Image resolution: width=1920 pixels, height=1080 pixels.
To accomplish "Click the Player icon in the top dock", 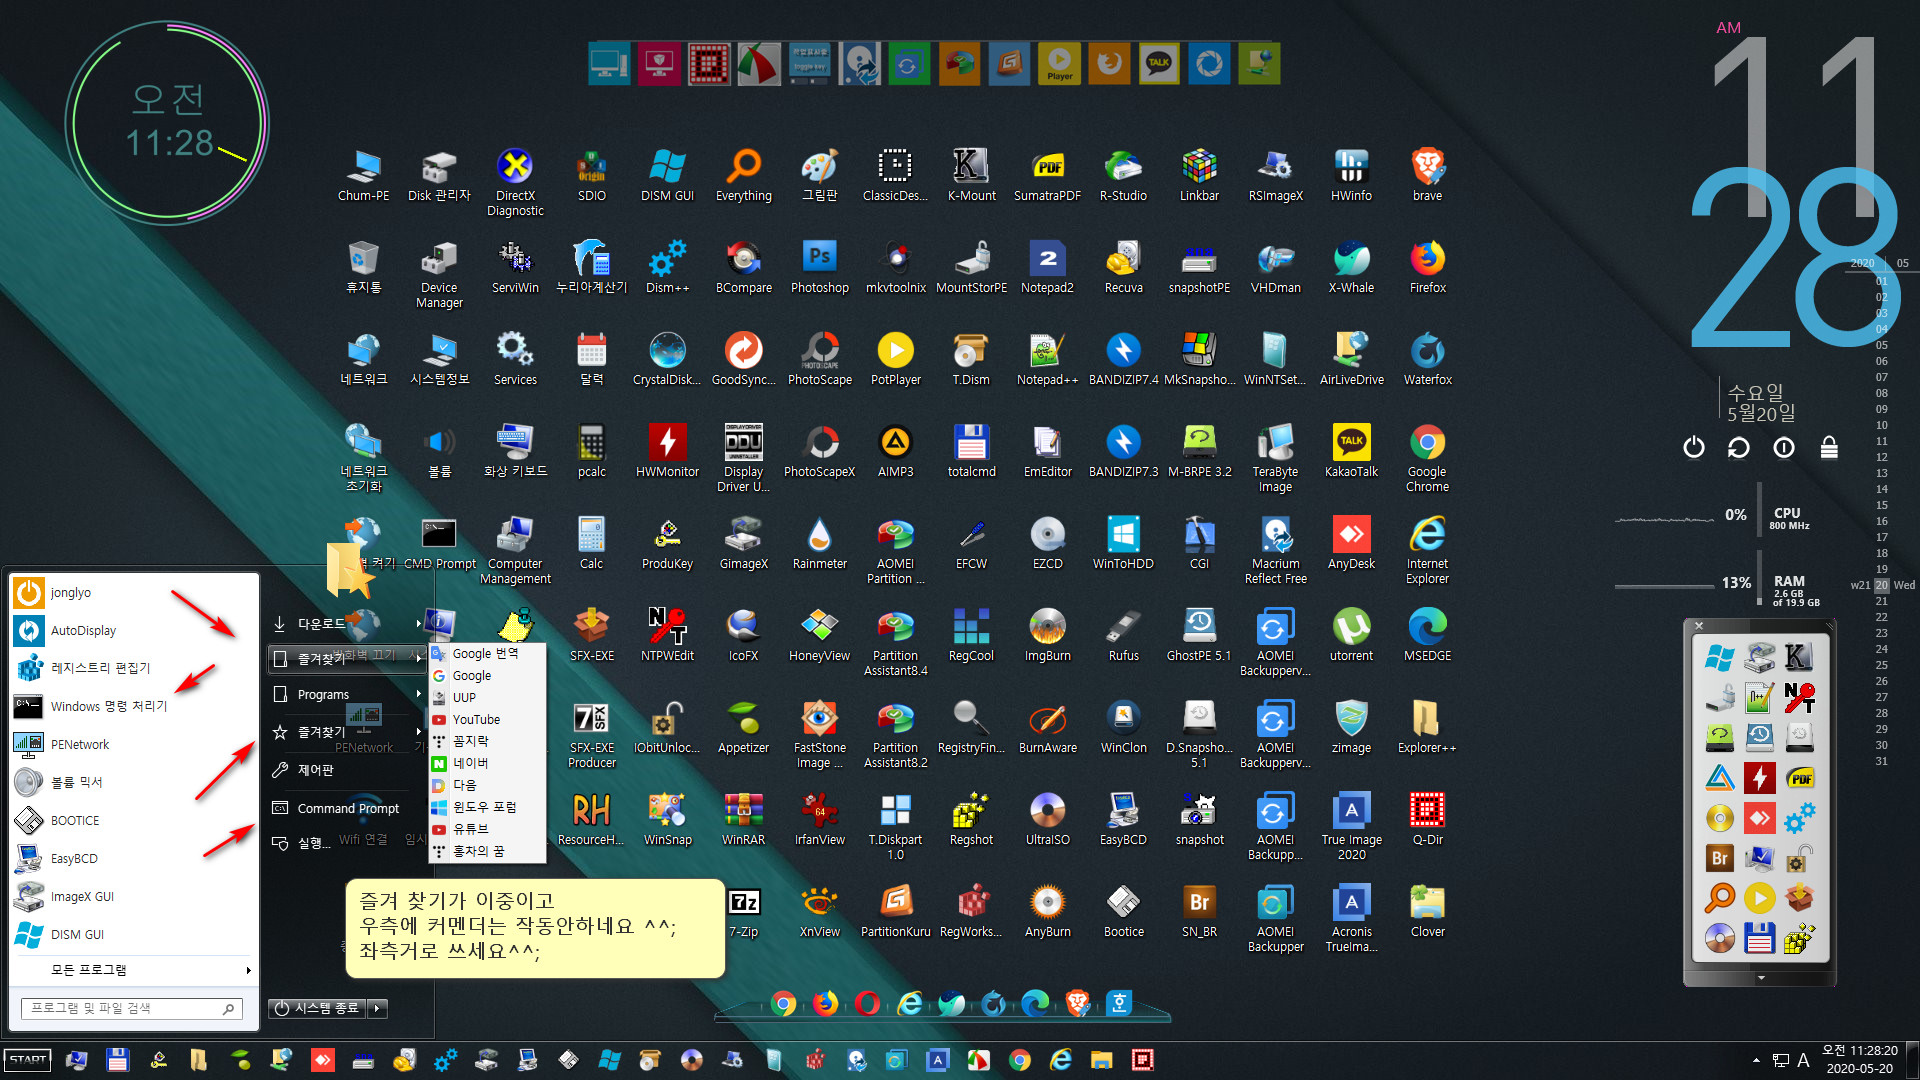I will click(1059, 64).
